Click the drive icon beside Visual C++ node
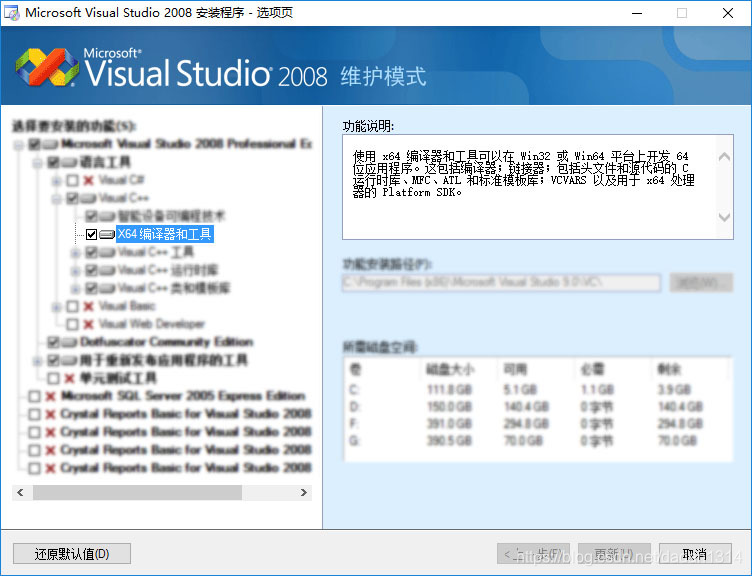 88,198
